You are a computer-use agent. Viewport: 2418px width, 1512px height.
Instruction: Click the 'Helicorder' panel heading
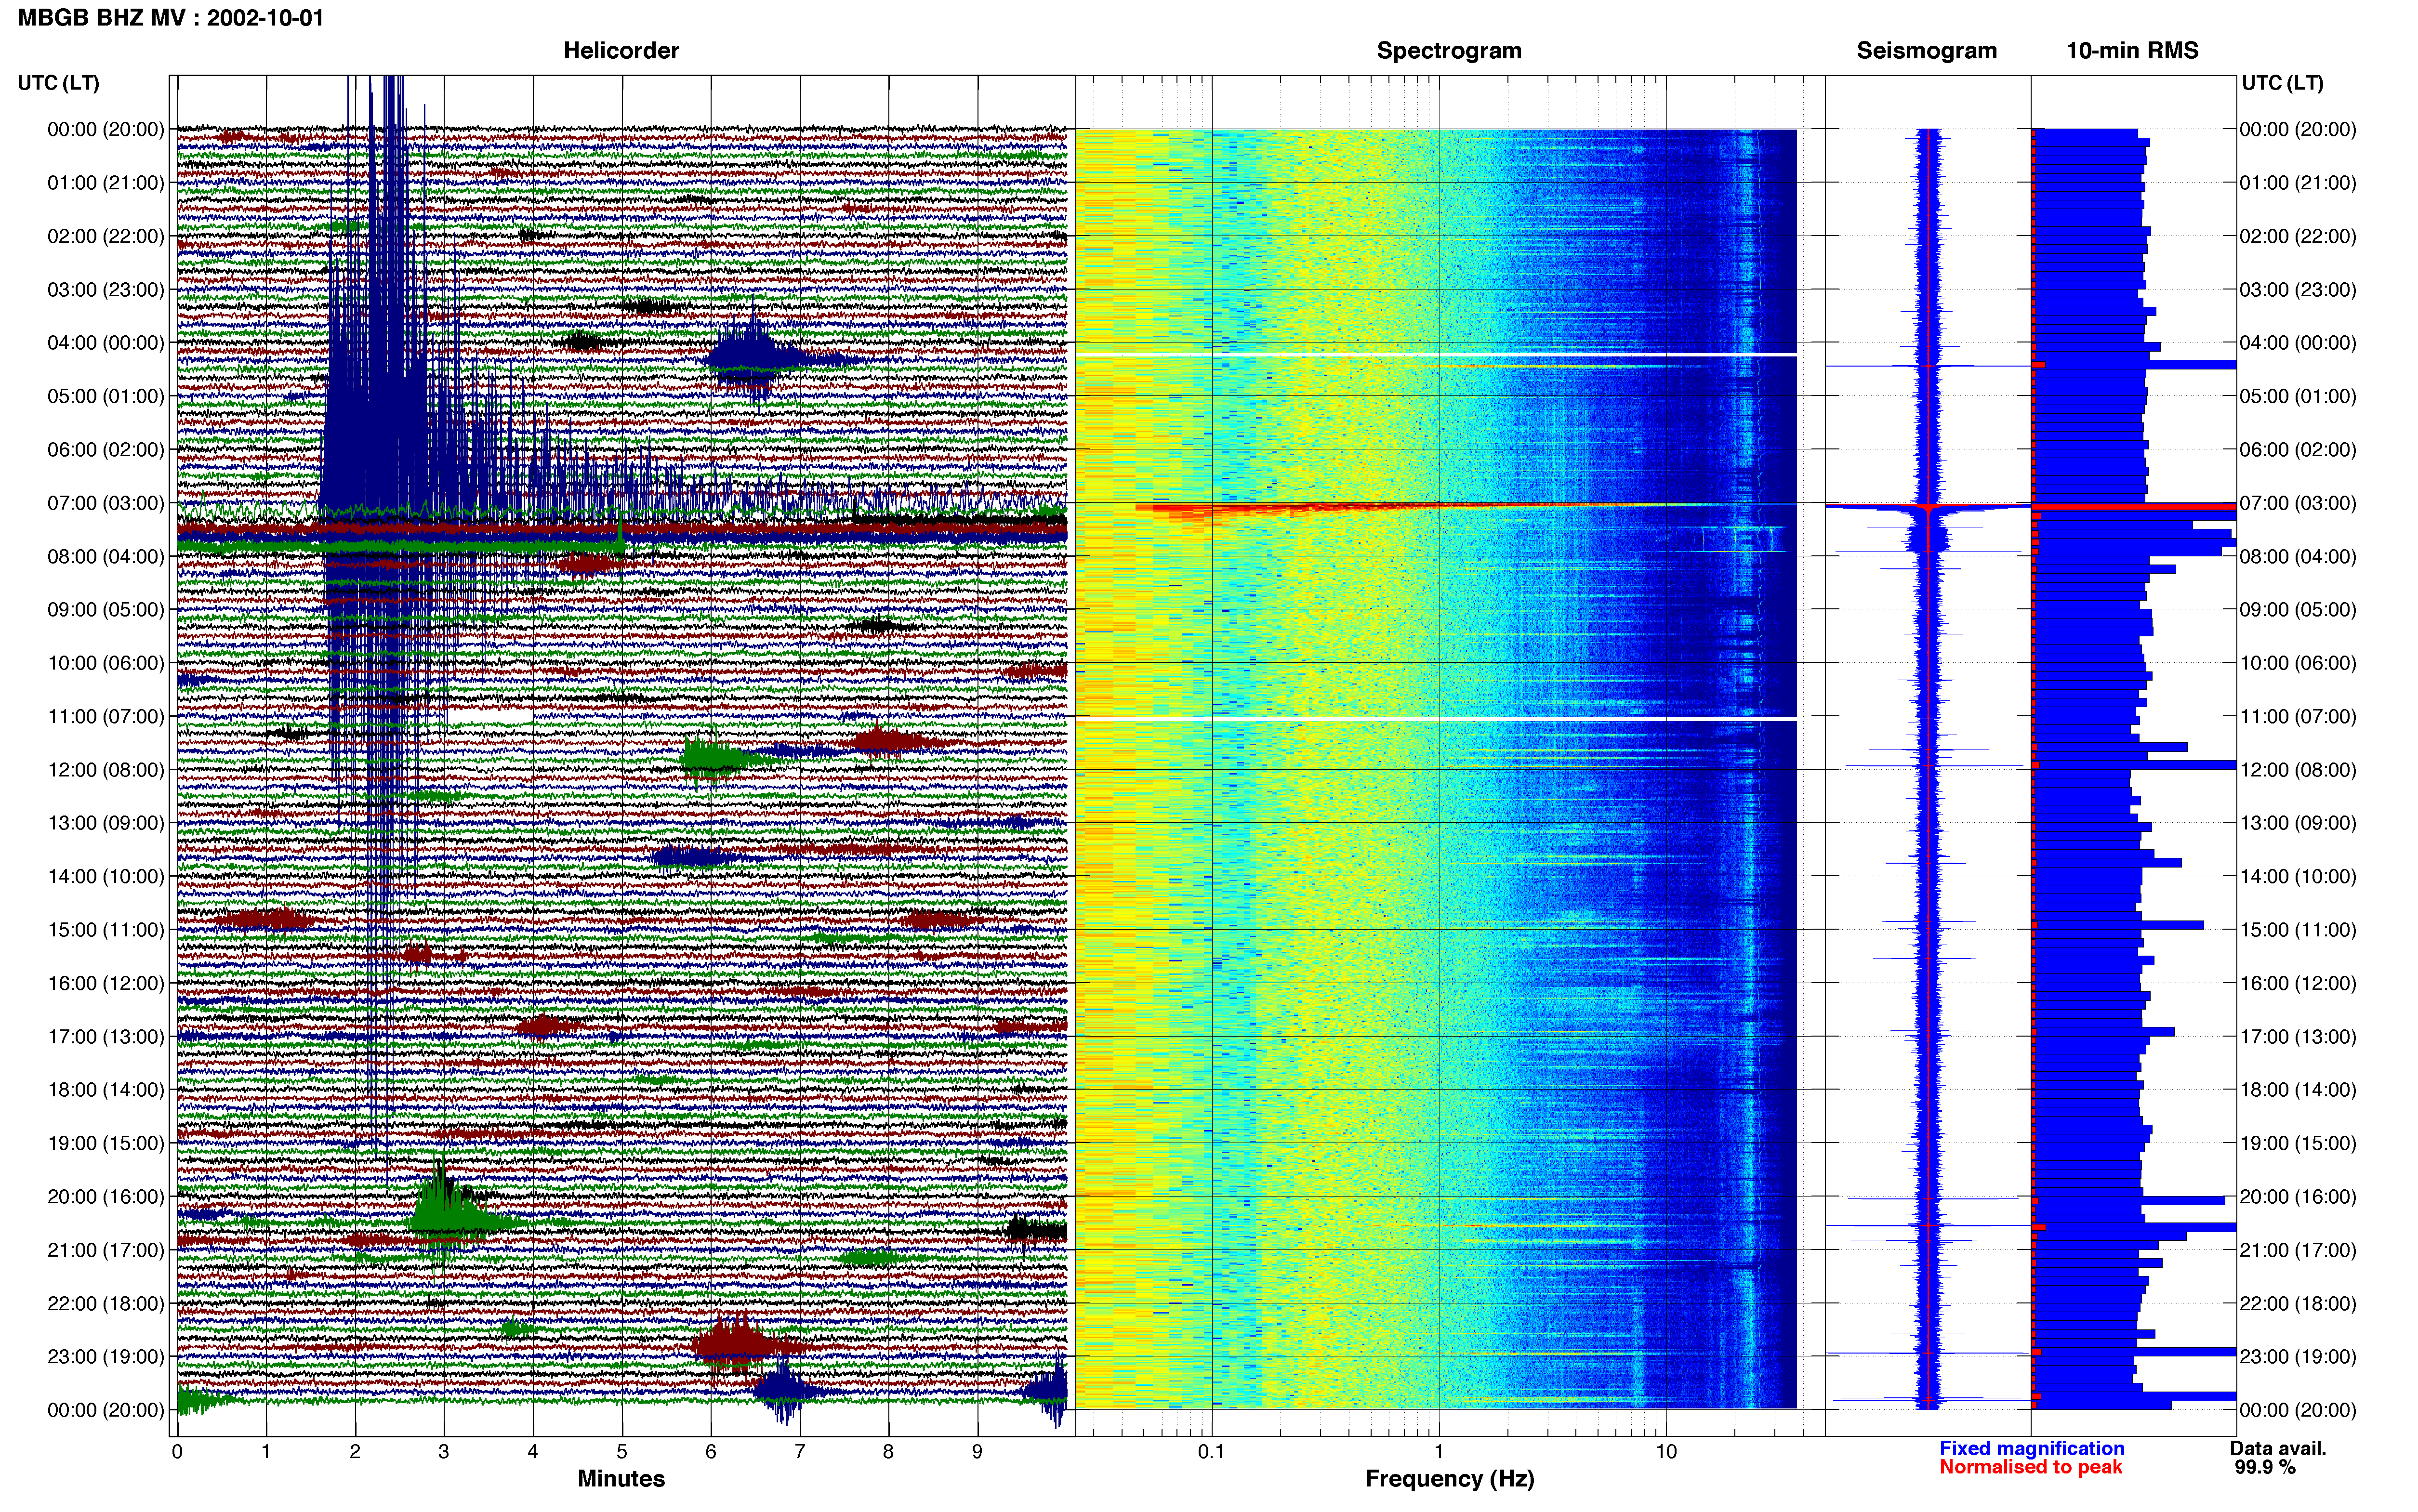[621, 50]
